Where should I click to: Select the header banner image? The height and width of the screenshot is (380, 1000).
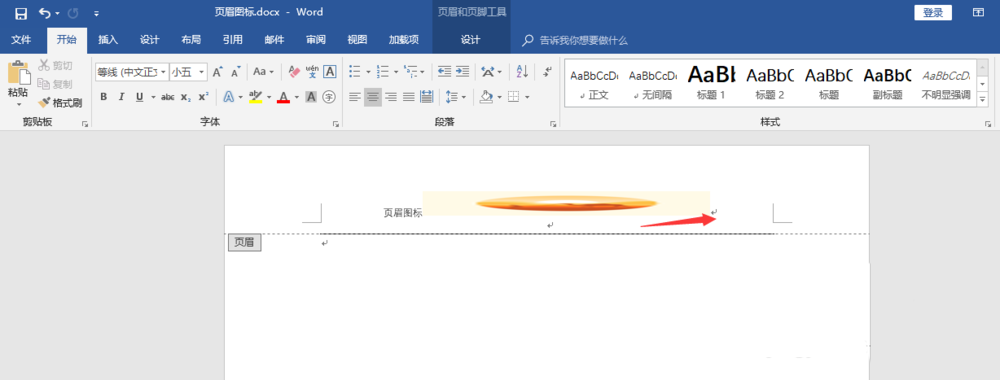pos(566,204)
